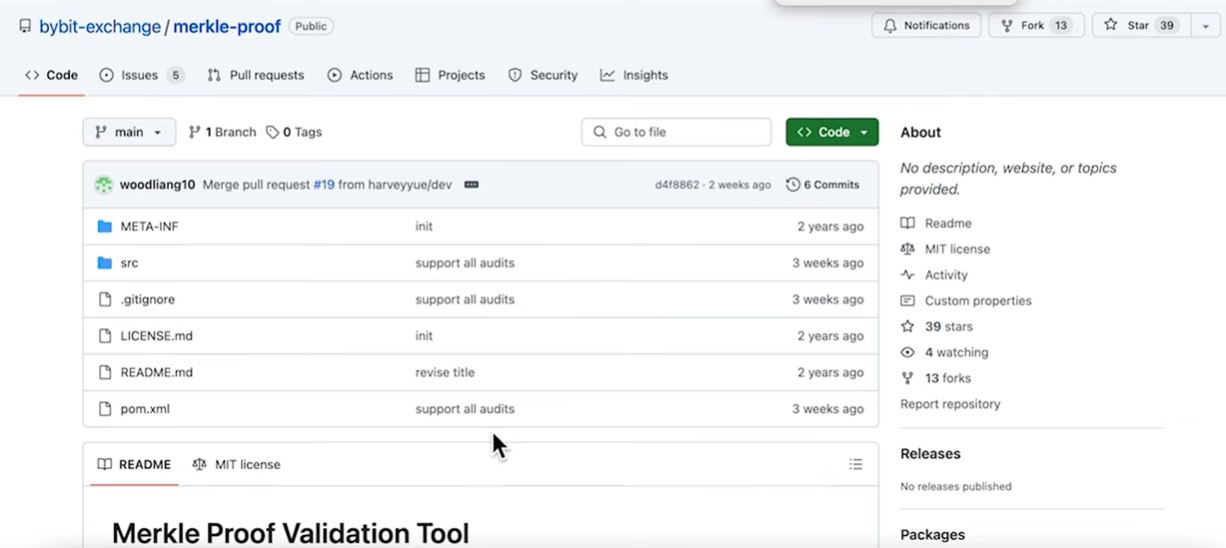Open the Pull requests tab
The height and width of the screenshot is (548, 1226).
pyautogui.click(x=255, y=75)
